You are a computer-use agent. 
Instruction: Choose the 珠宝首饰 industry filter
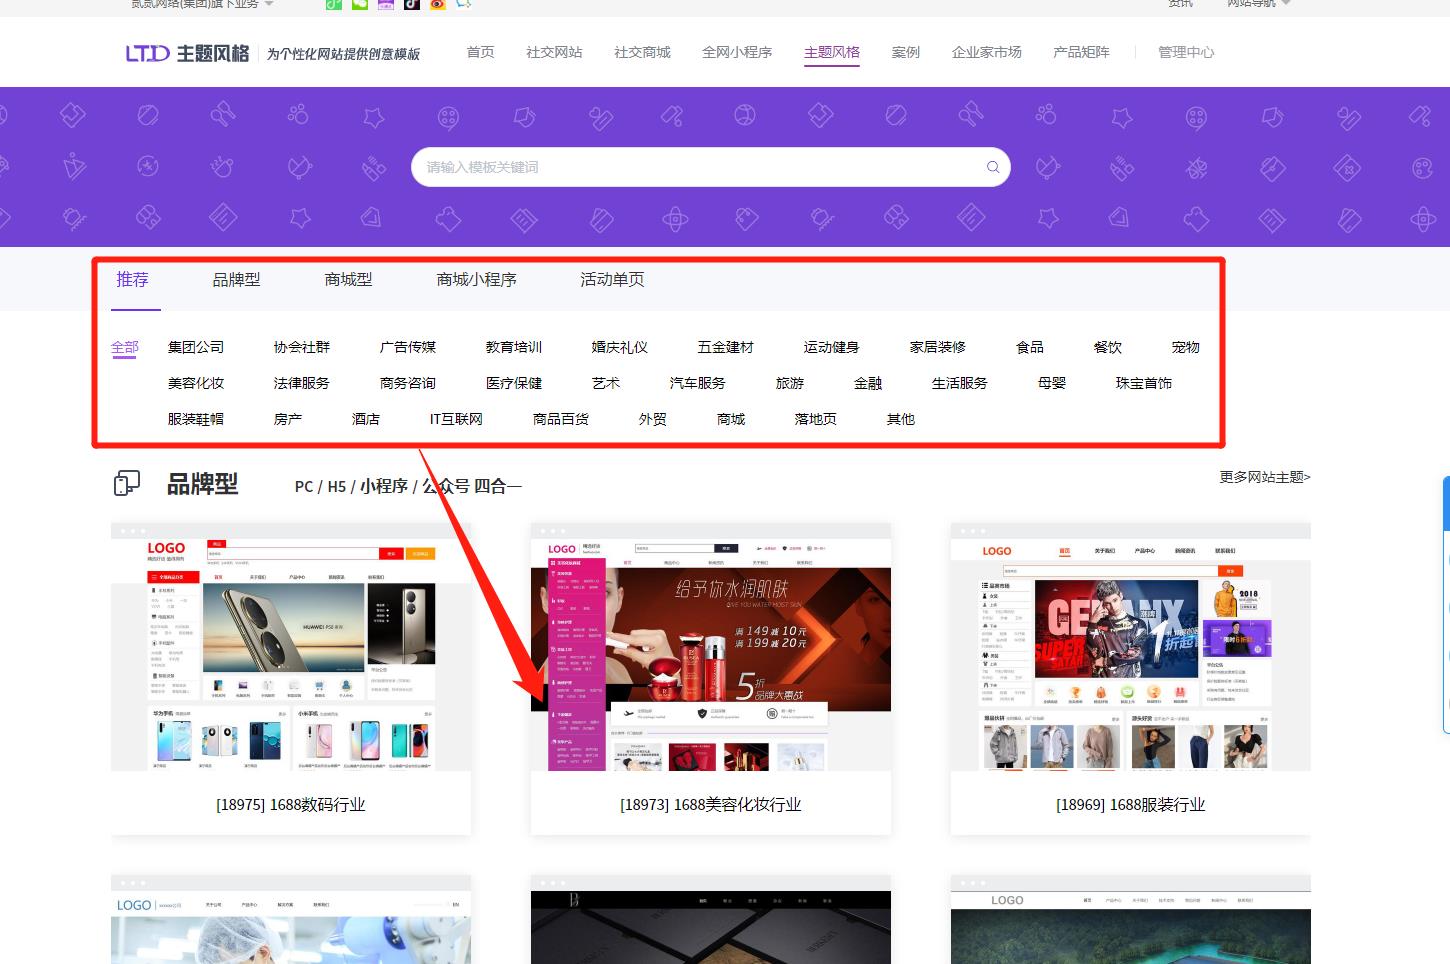click(x=1143, y=383)
